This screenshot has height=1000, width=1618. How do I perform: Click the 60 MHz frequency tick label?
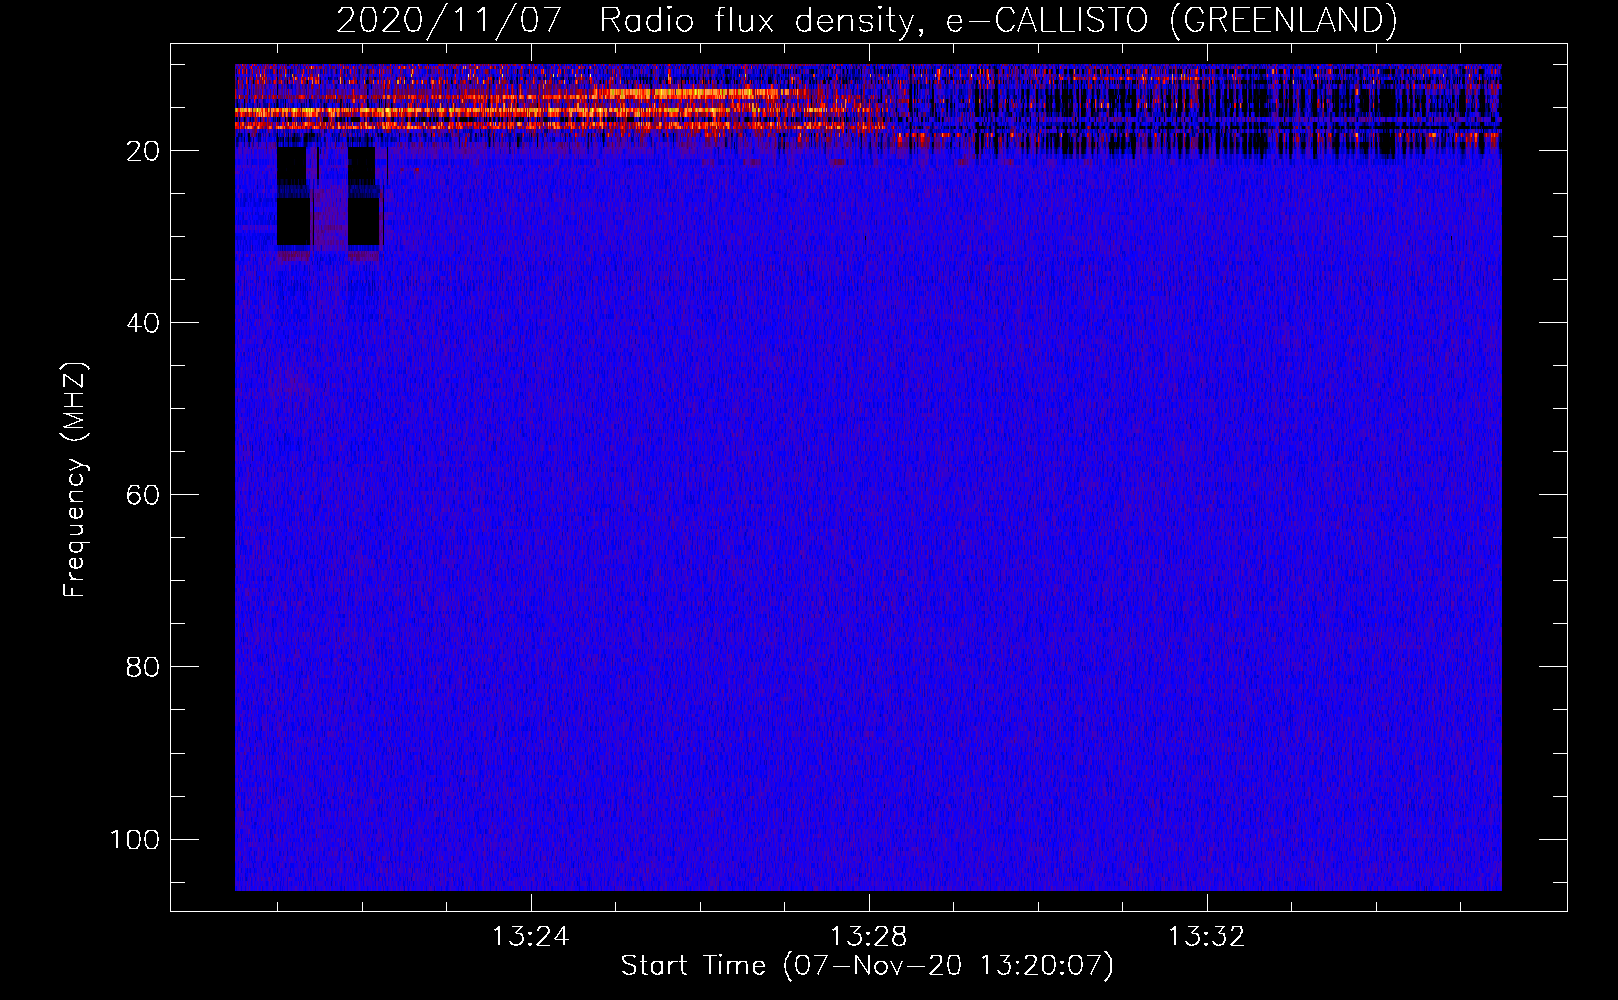click(143, 495)
